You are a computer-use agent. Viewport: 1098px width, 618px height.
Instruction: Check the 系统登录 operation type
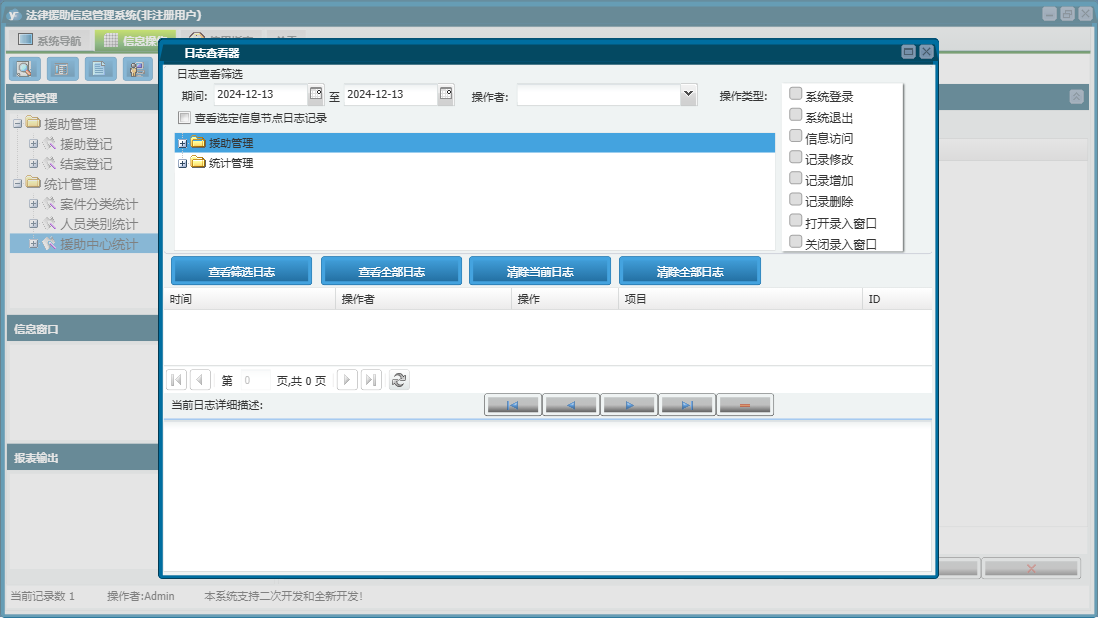point(795,94)
